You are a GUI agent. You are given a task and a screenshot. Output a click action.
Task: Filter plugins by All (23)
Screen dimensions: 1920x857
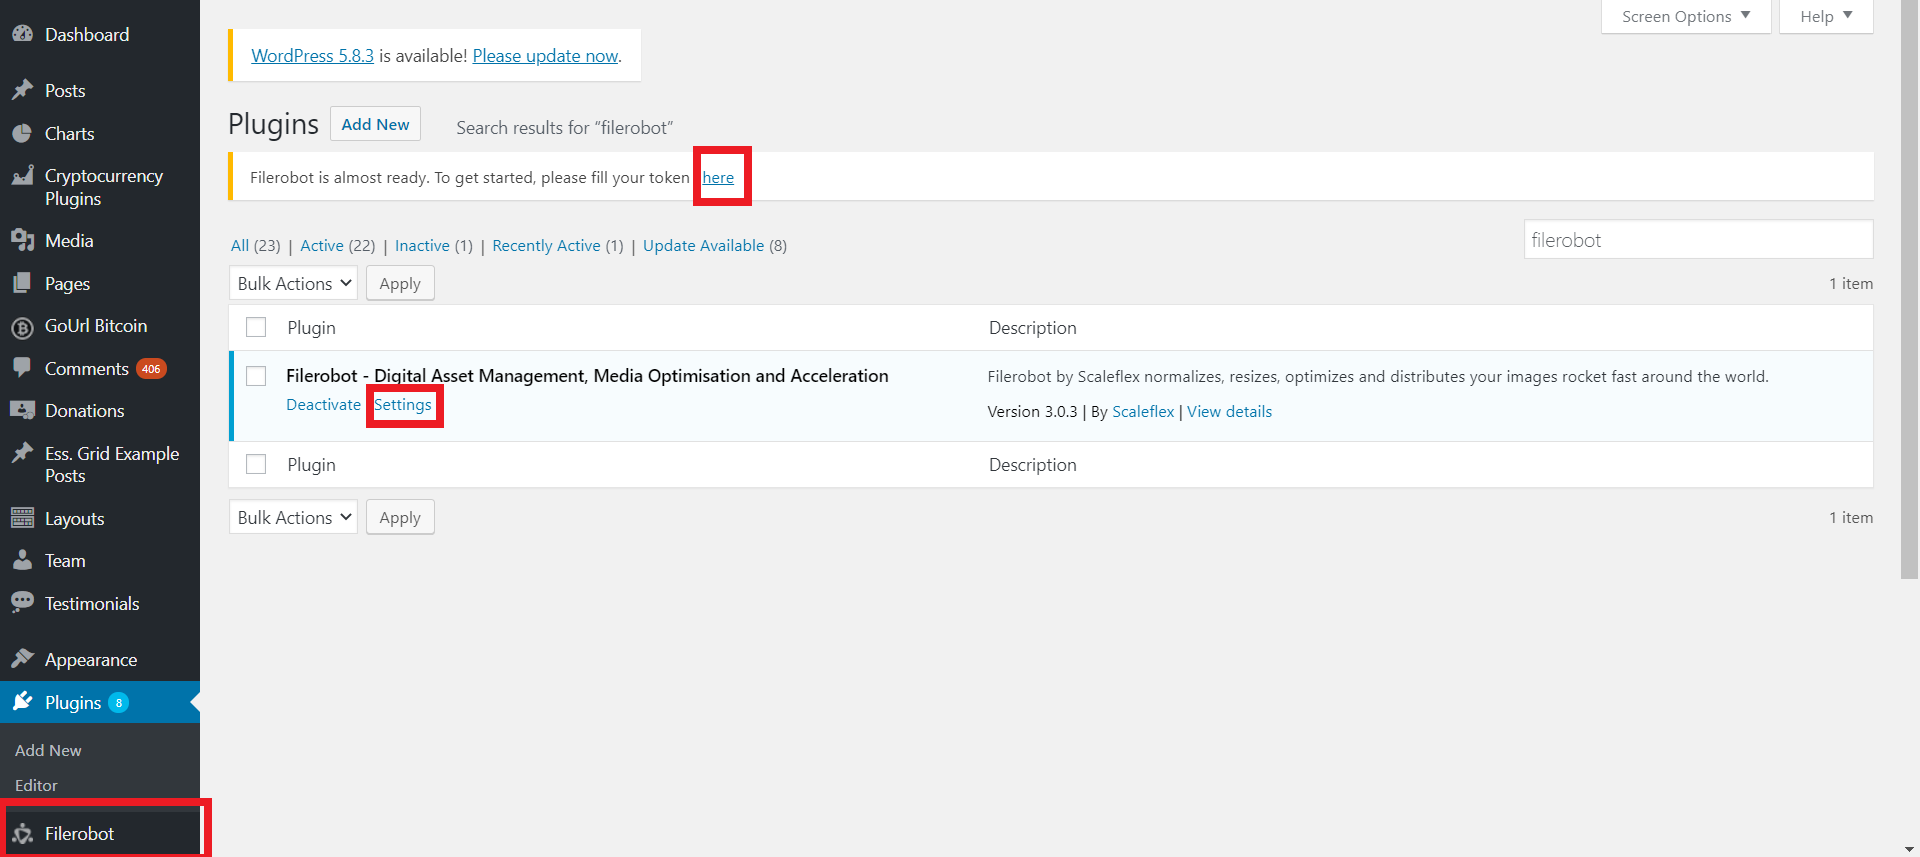[255, 245]
